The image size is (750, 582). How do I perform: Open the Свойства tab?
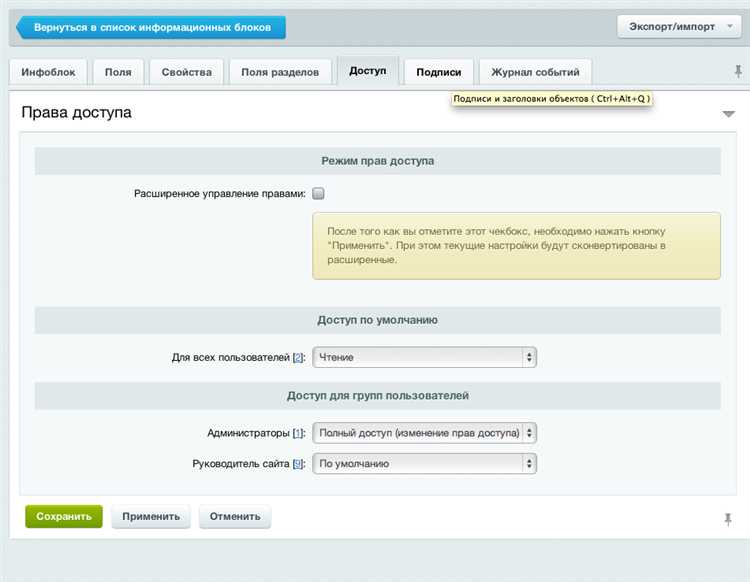187,72
